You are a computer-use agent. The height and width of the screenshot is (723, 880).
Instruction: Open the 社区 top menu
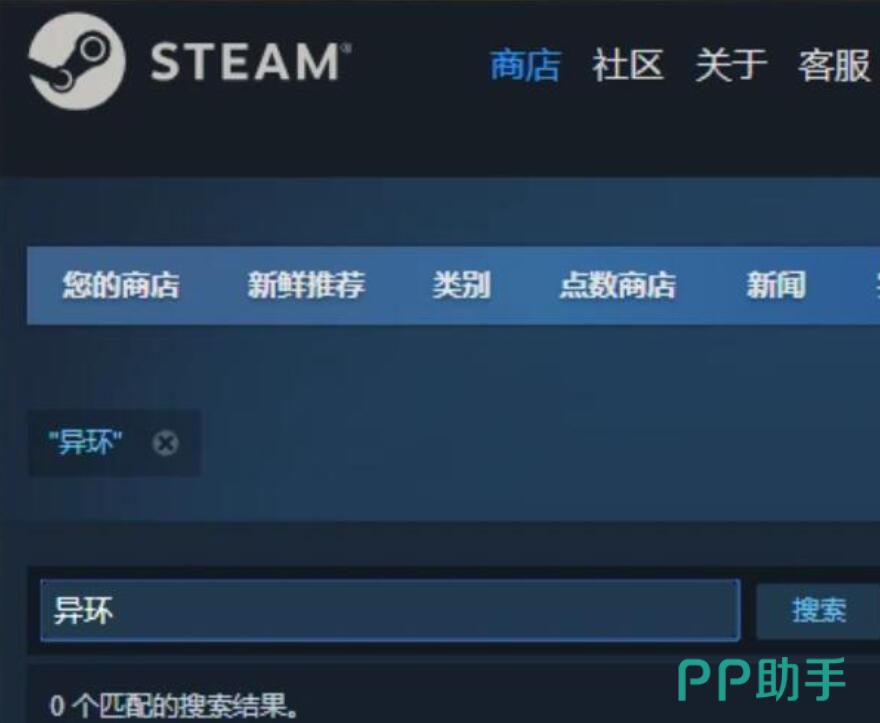tap(628, 65)
